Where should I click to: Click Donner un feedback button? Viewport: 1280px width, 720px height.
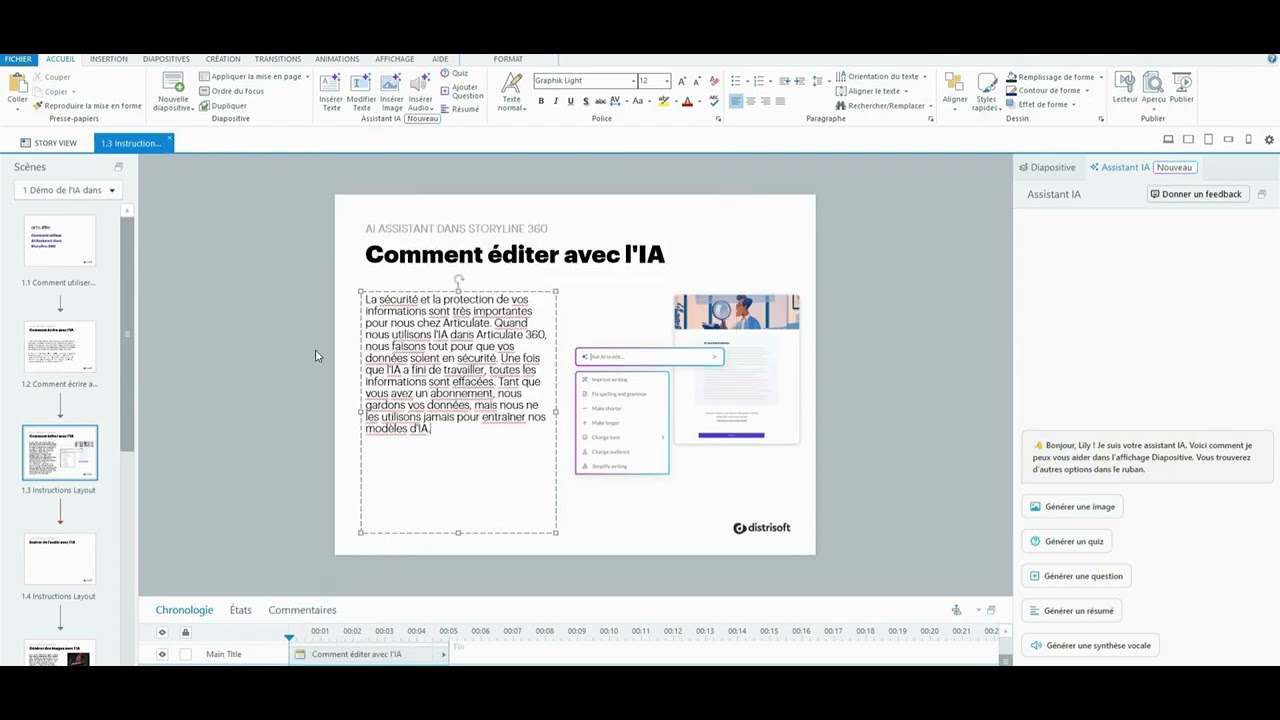(x=1197, y=194)
